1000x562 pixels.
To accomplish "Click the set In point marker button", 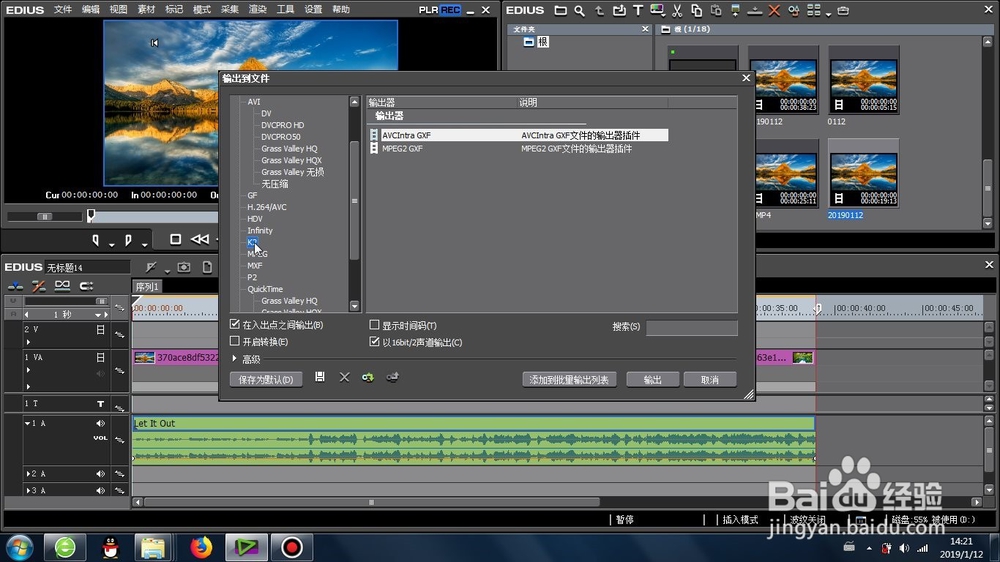I will [96, 240].
